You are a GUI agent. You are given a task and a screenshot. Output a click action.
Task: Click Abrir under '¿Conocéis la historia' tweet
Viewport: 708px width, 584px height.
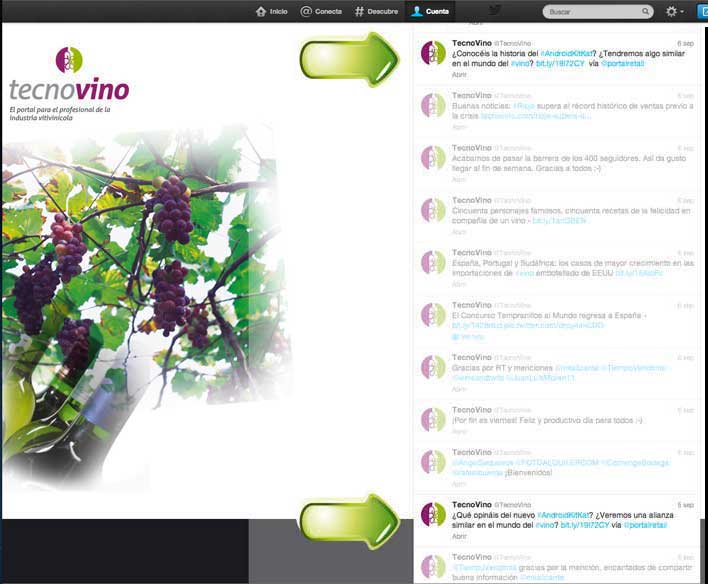(459, 75)
